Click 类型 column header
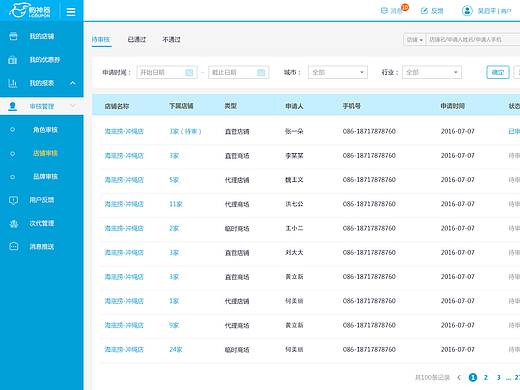Screen dimensions: 520x390 [231, 106]
